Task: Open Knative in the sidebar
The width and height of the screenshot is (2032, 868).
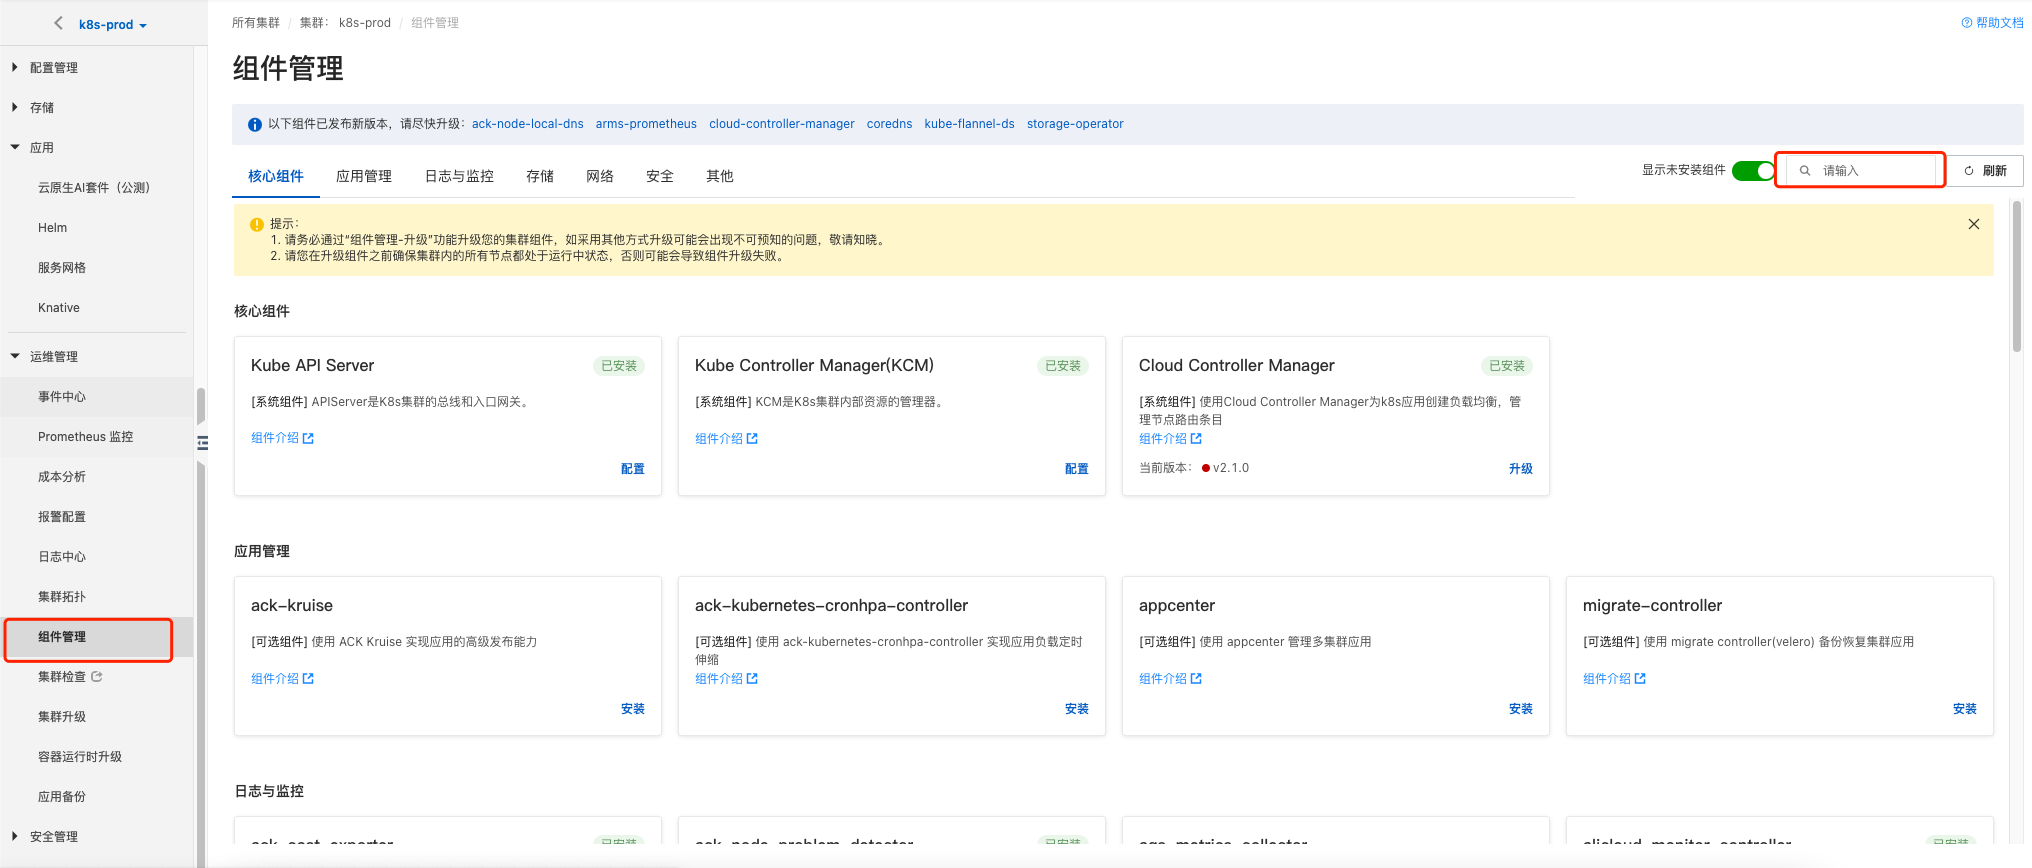Action: click(x=58, y=307)
